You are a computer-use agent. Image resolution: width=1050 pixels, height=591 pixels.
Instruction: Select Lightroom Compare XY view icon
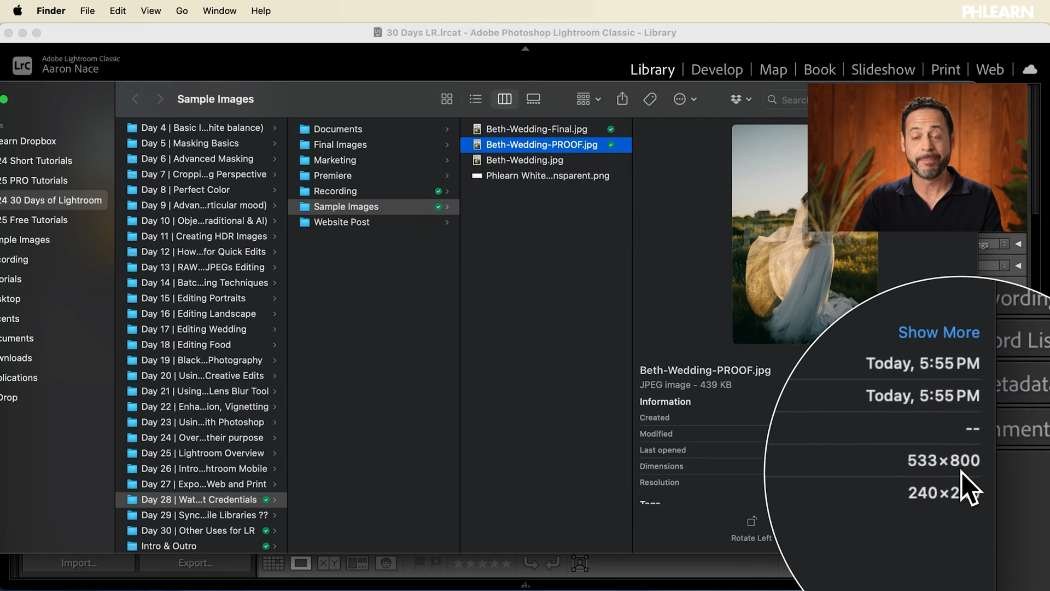[329, 564]
